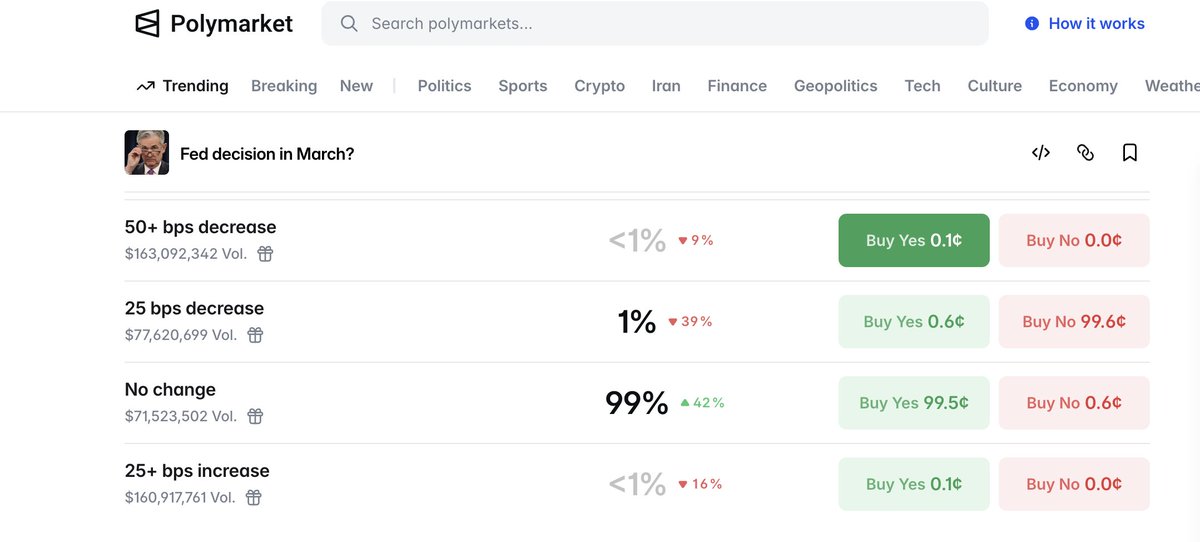The height and width of the screenshot is (542, 1200).
Task: Buy No 0.6¢ for No change
Action: pos(1074,403)
